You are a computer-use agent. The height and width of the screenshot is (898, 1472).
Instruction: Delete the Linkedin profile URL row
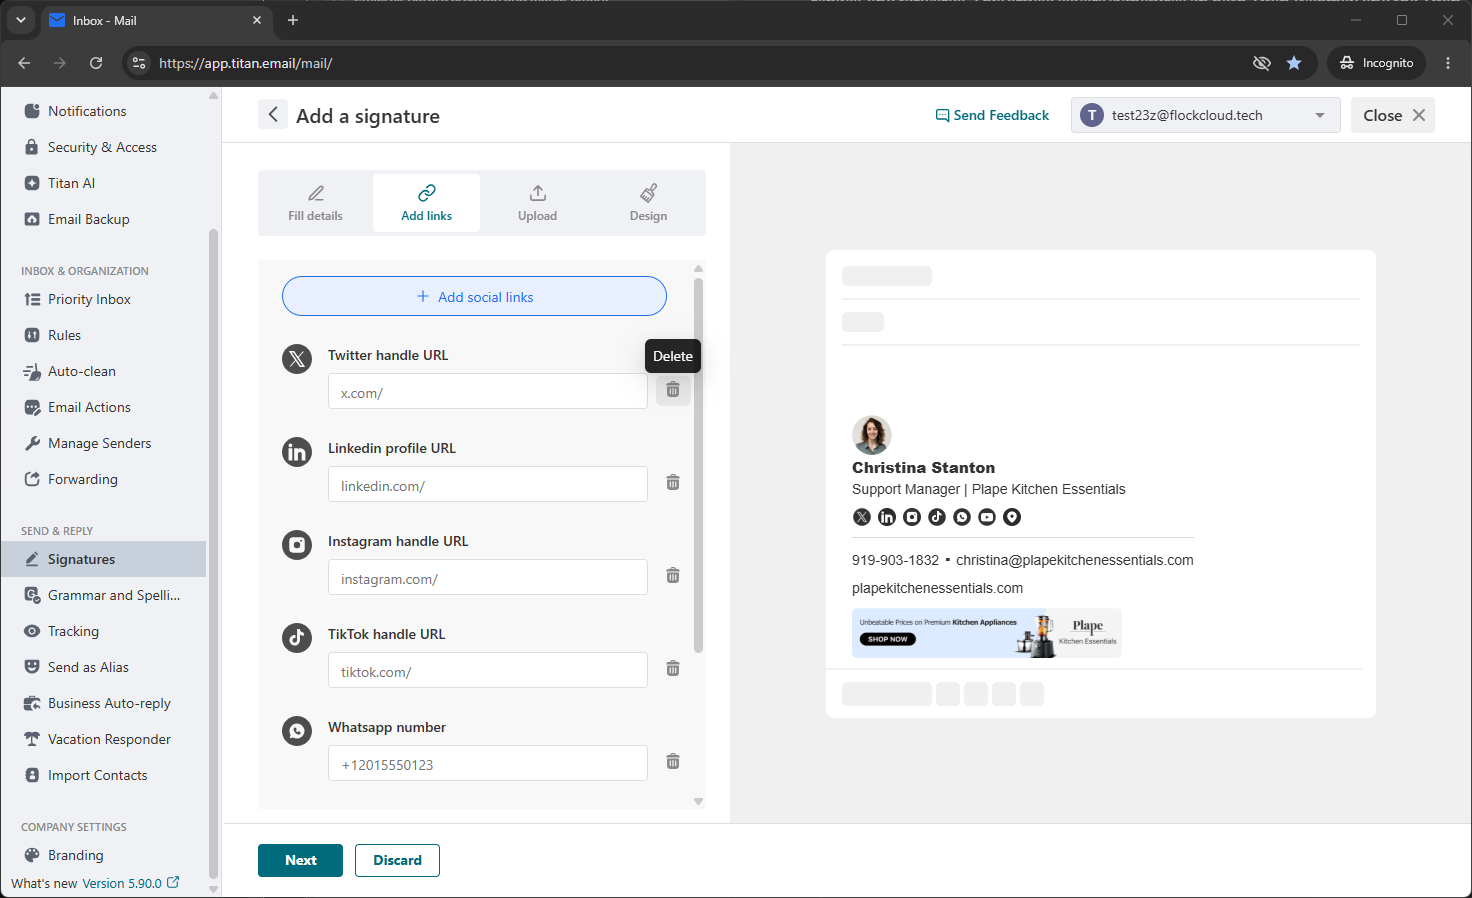[x=673, y=483]
